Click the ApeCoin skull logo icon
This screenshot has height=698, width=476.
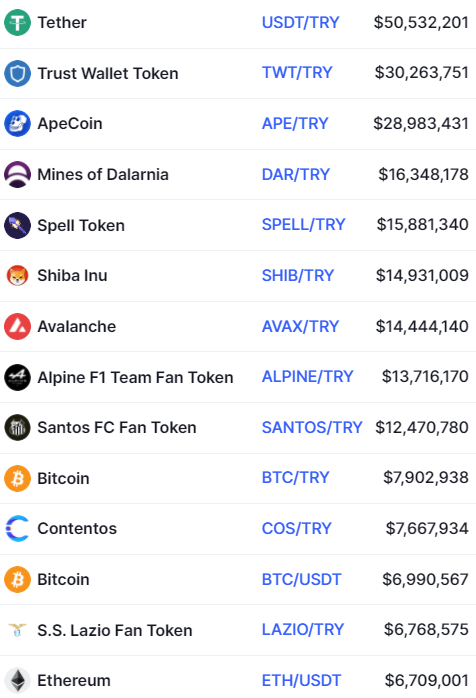[x=17, y=123]
